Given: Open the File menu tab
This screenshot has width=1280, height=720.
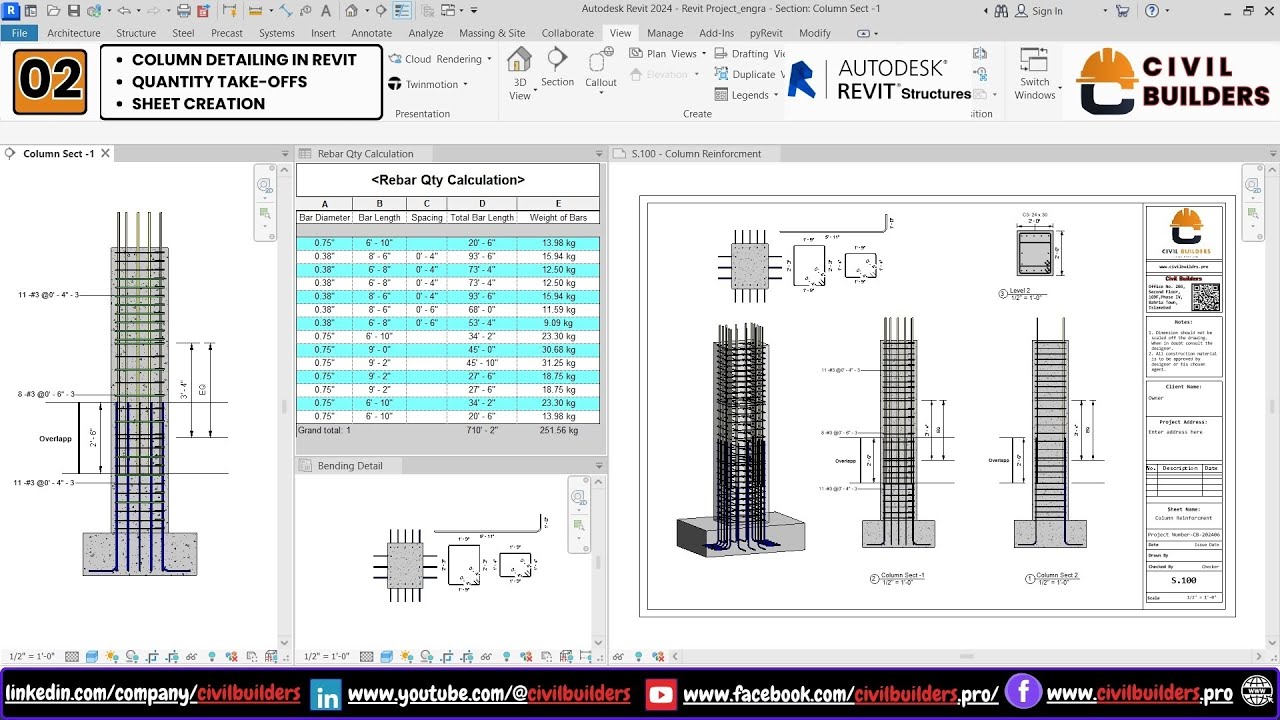Looking at the screenshot, I should click(19, 33).
